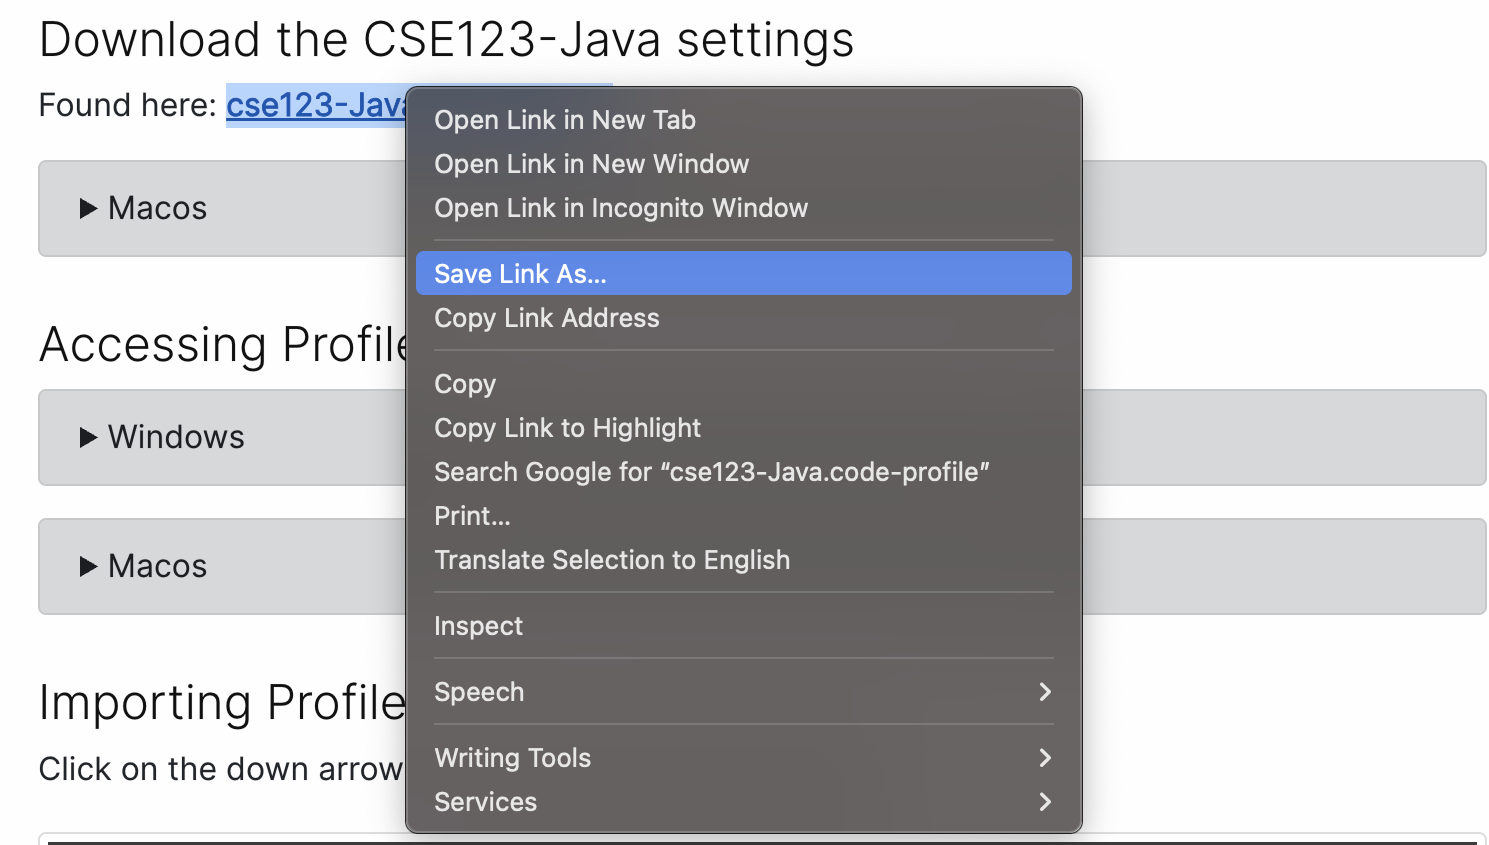The image size is (1489, 845).
Task: Open Link in New Window
Action: click(x=591, y=163)
